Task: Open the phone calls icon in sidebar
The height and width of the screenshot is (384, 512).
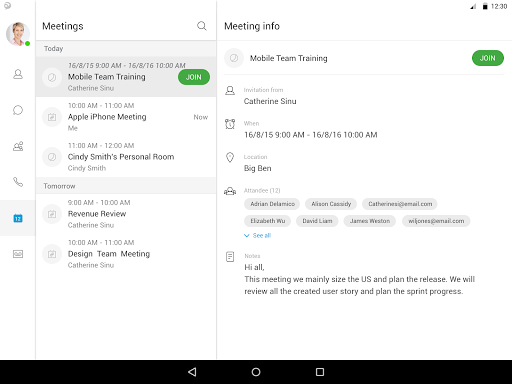Action: click(18, 182)
